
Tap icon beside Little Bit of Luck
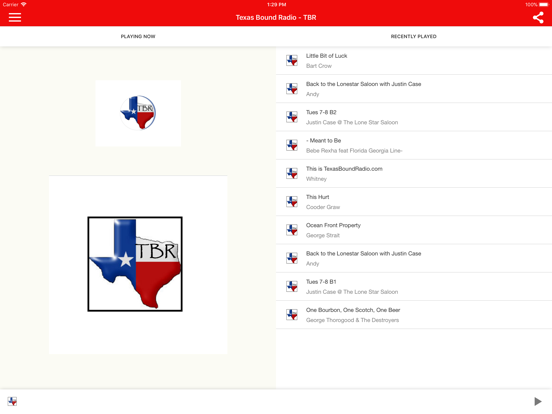tap(292, 61)
